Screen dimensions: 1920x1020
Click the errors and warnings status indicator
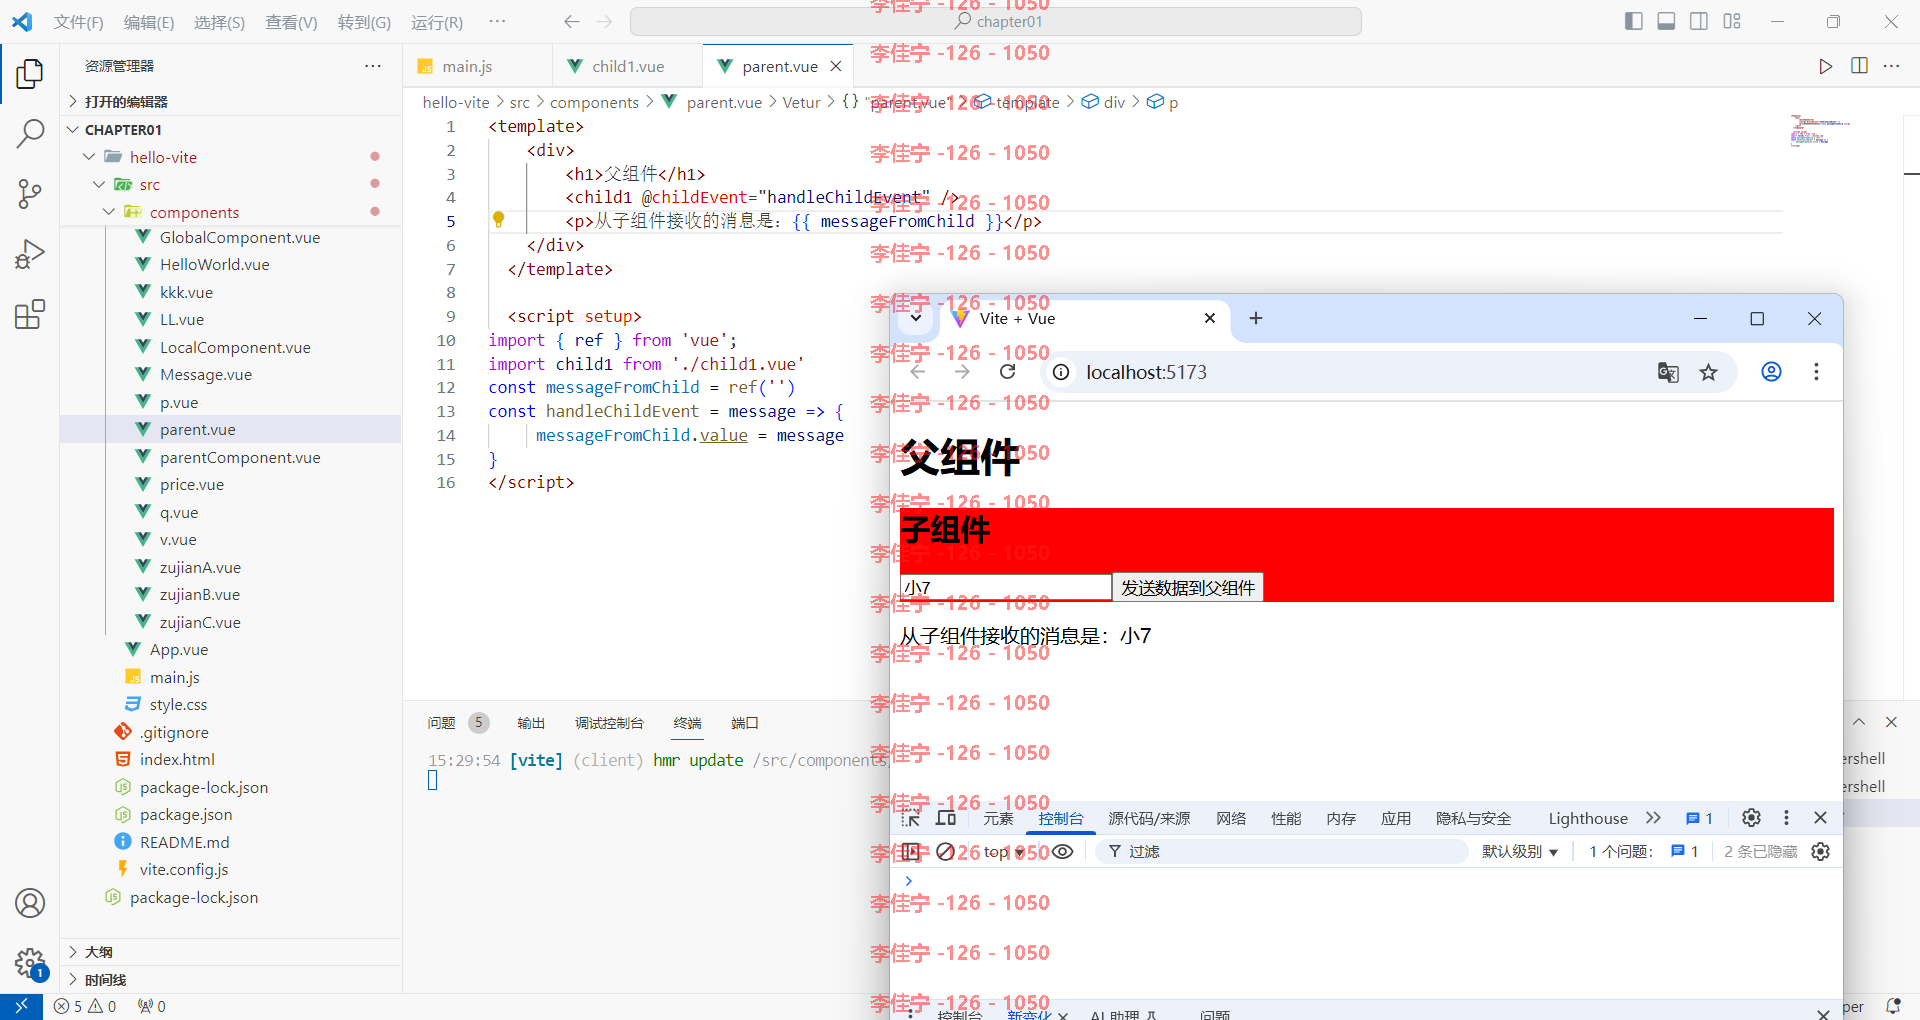(x=85, y=1006)
